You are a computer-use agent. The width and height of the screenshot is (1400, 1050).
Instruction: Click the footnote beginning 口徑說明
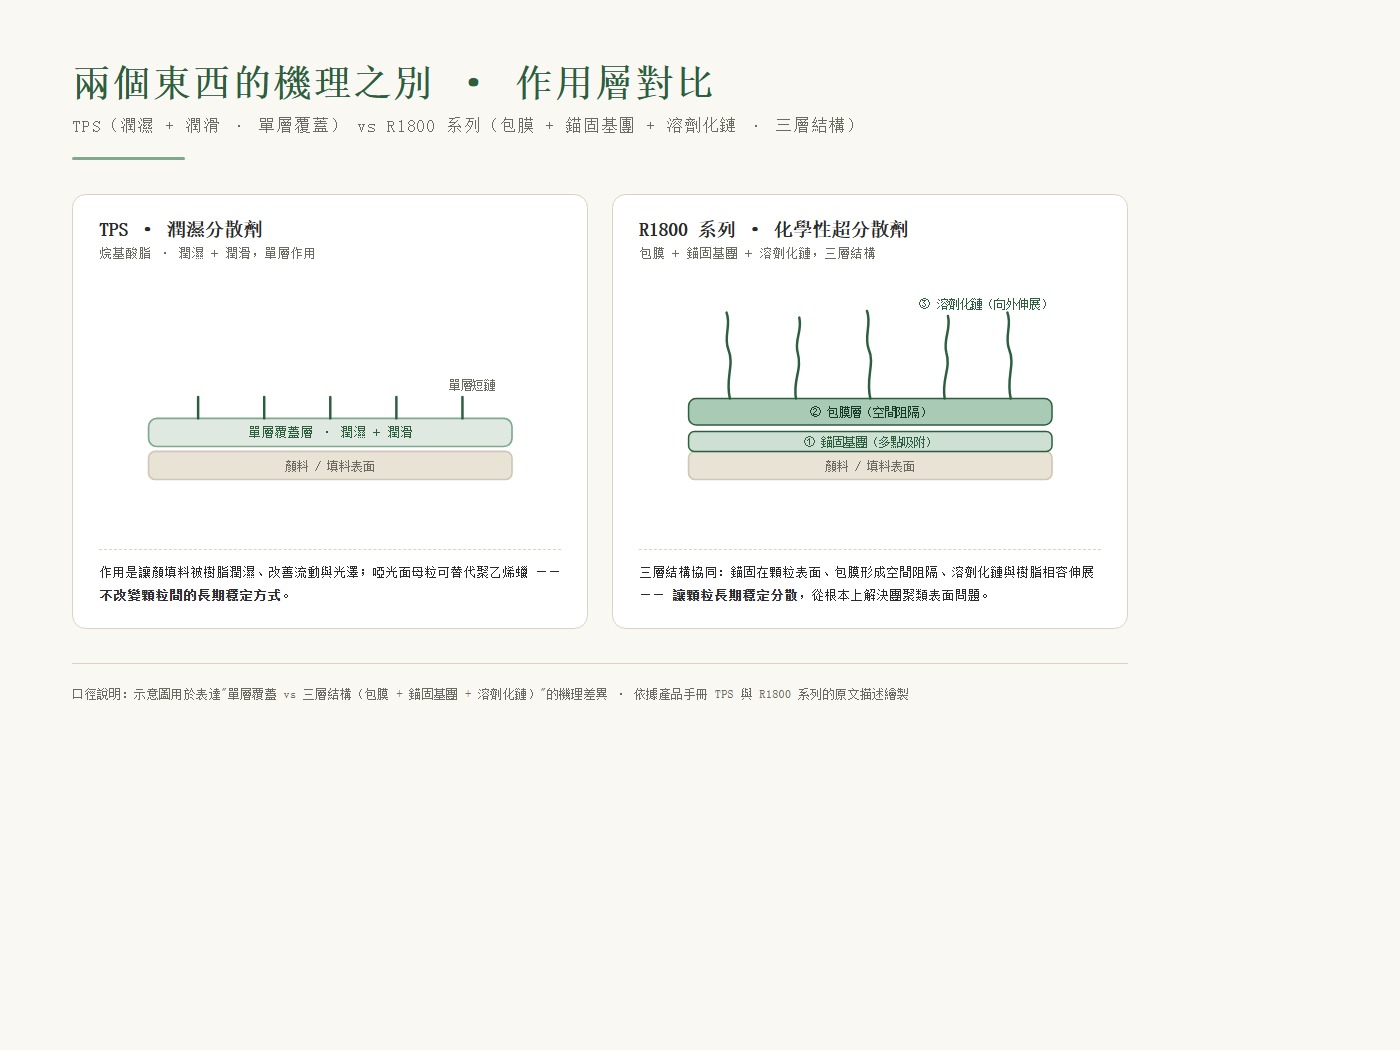(490, 694)
